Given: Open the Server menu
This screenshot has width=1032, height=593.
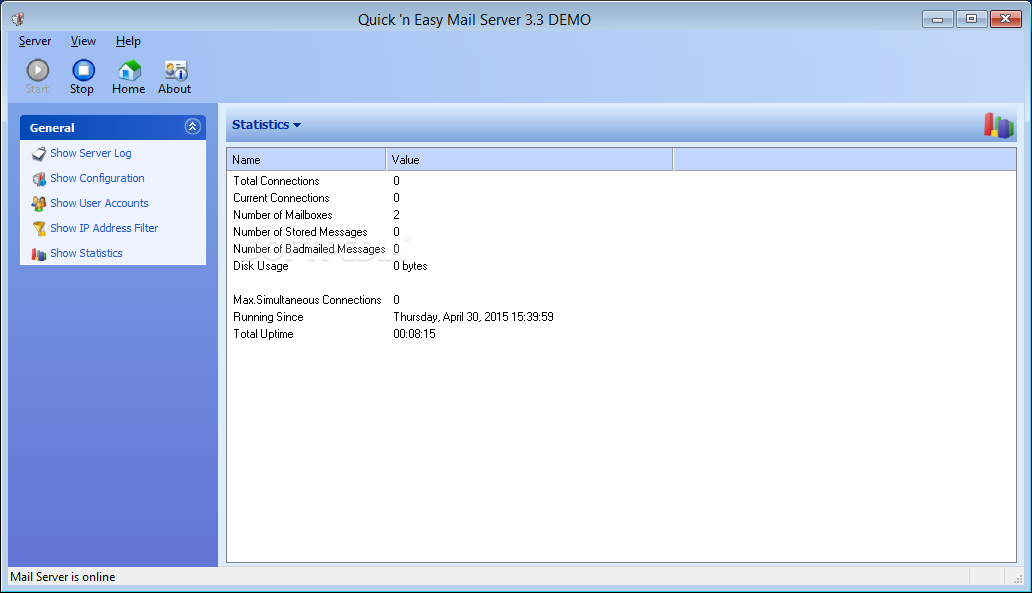Looking at the screenshot, I should click(35, 41).
